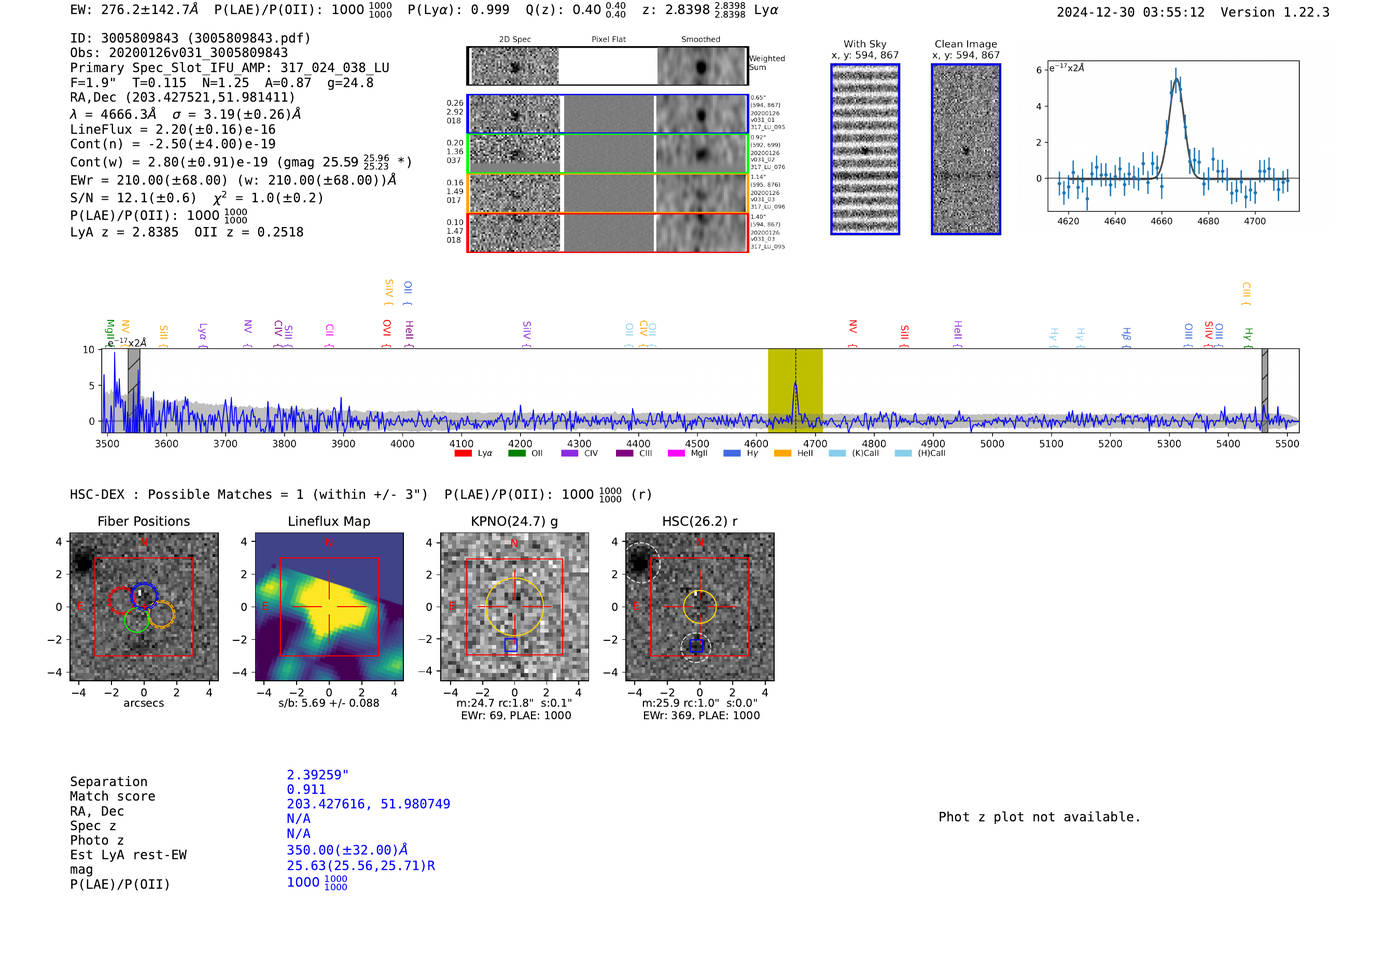Viewport: 1400px width, 953px height.
Task: Click the 'ID: 3005809843' line
Action: (x=190, y=38)
